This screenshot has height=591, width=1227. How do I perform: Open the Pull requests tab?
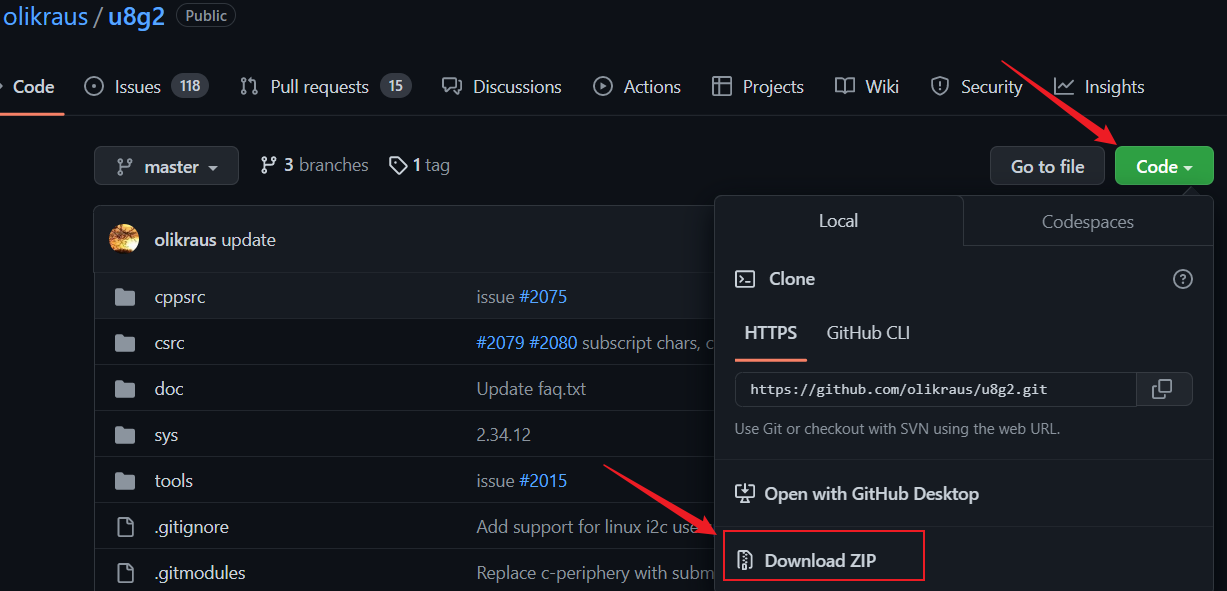pyautogui.click(x=325, y=87)
